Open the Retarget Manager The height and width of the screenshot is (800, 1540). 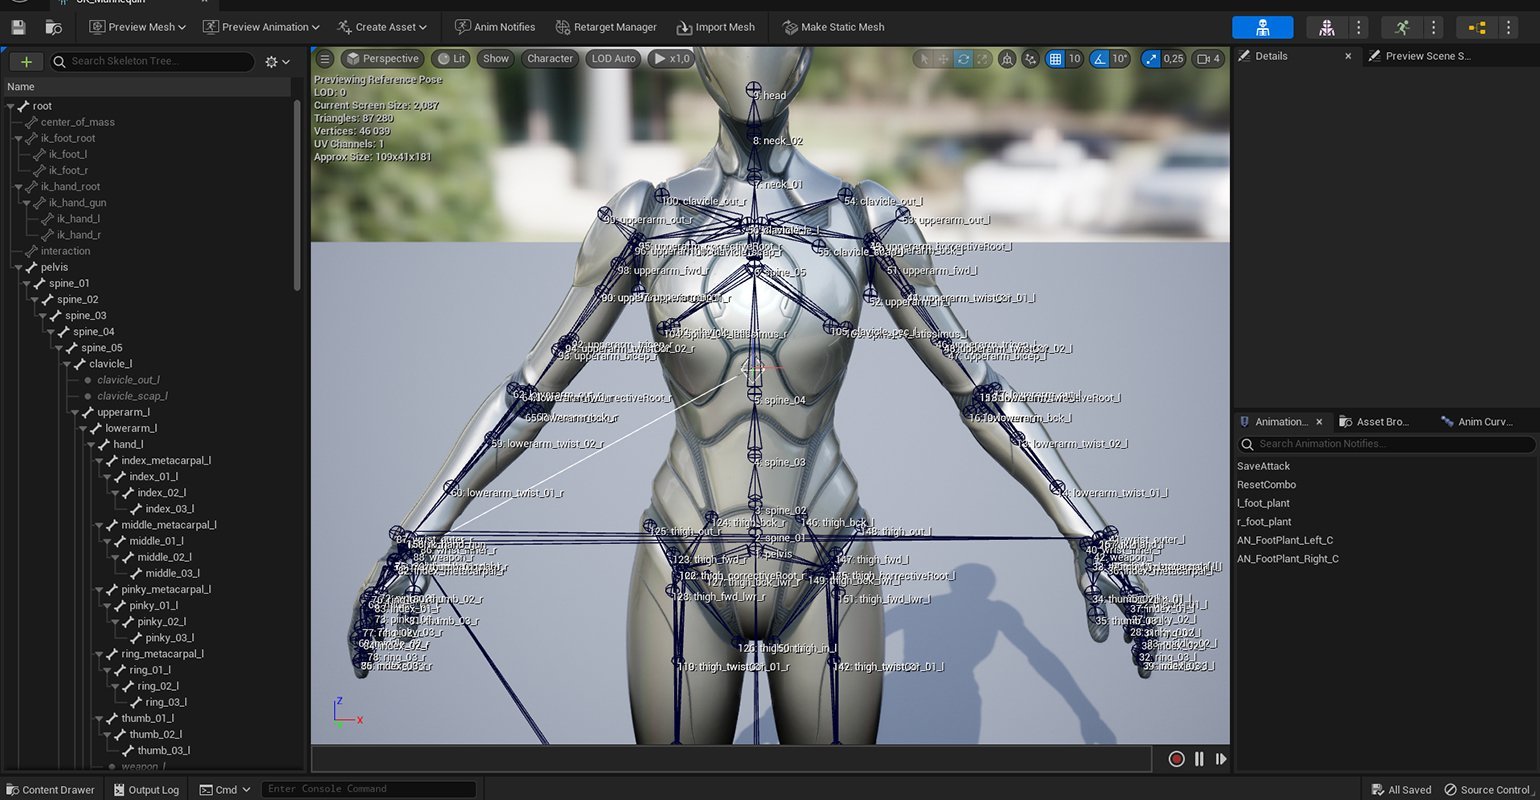coord(606,27)
